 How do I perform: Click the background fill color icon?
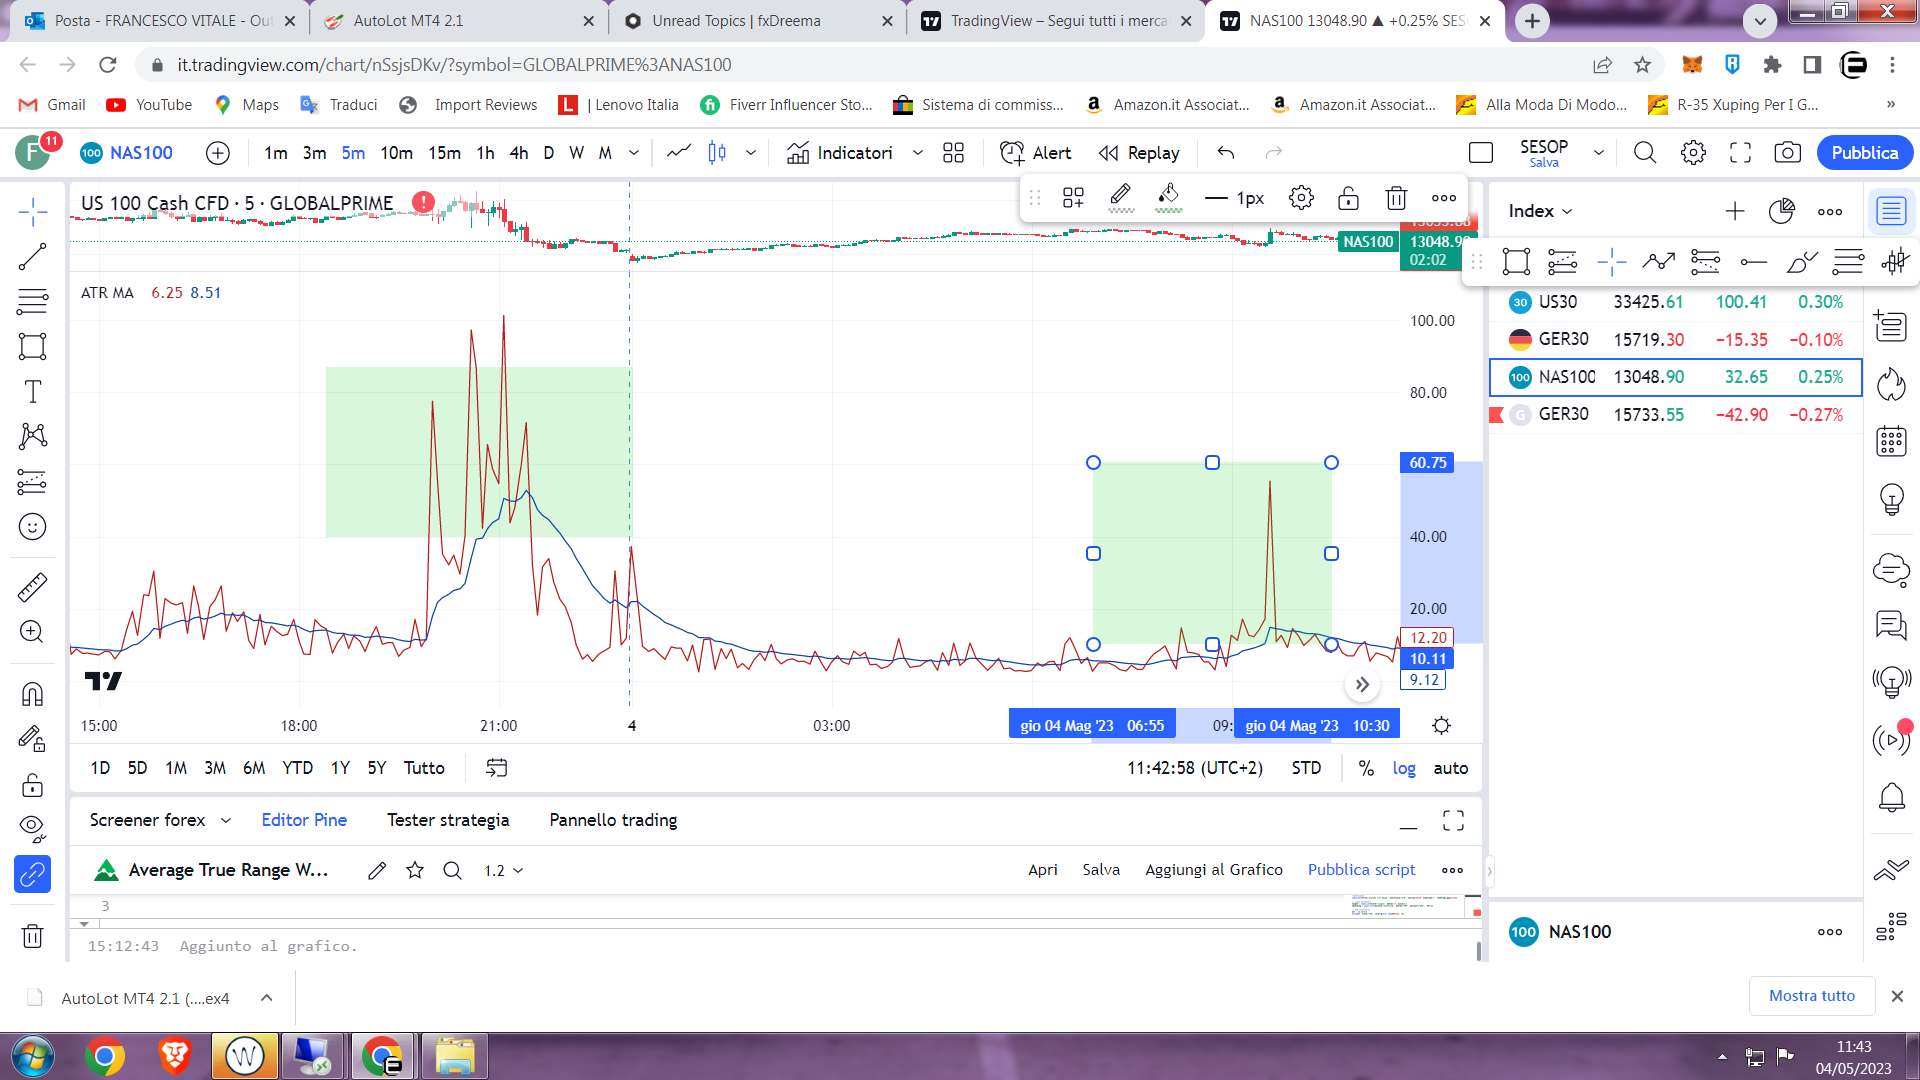(x=1169, y=197)
